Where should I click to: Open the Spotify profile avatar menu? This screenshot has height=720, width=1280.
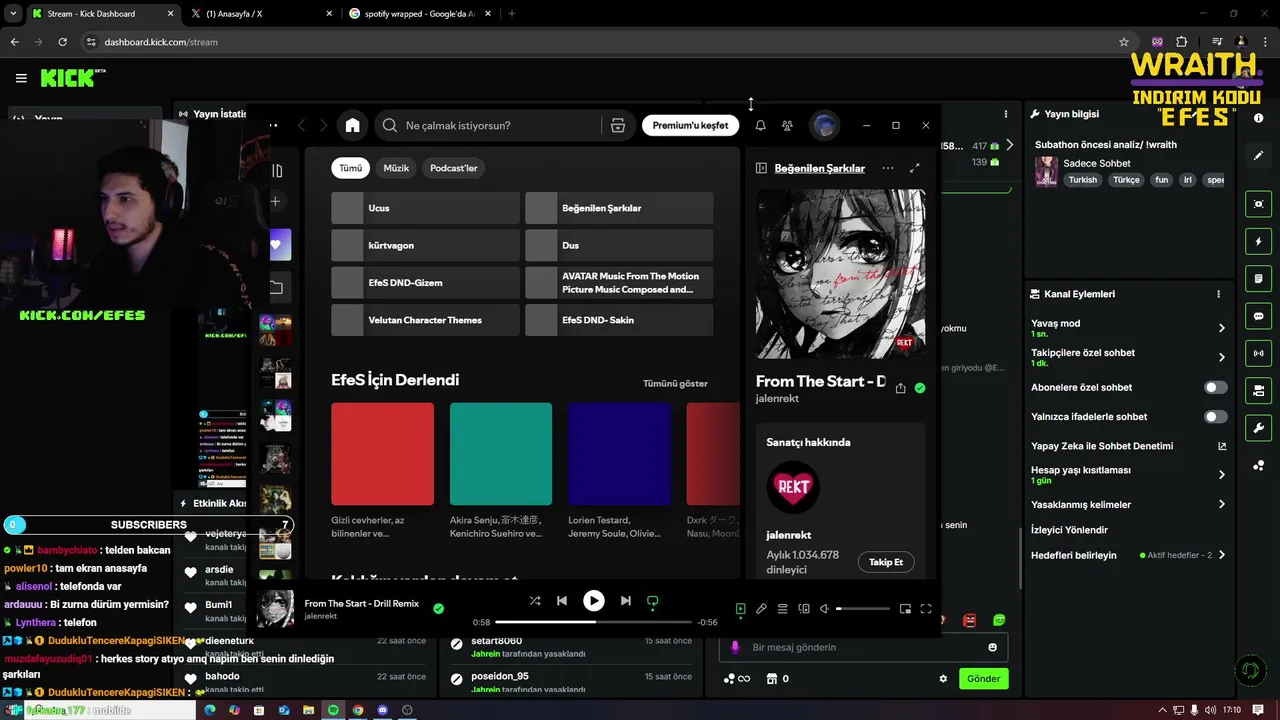point(824,125)
